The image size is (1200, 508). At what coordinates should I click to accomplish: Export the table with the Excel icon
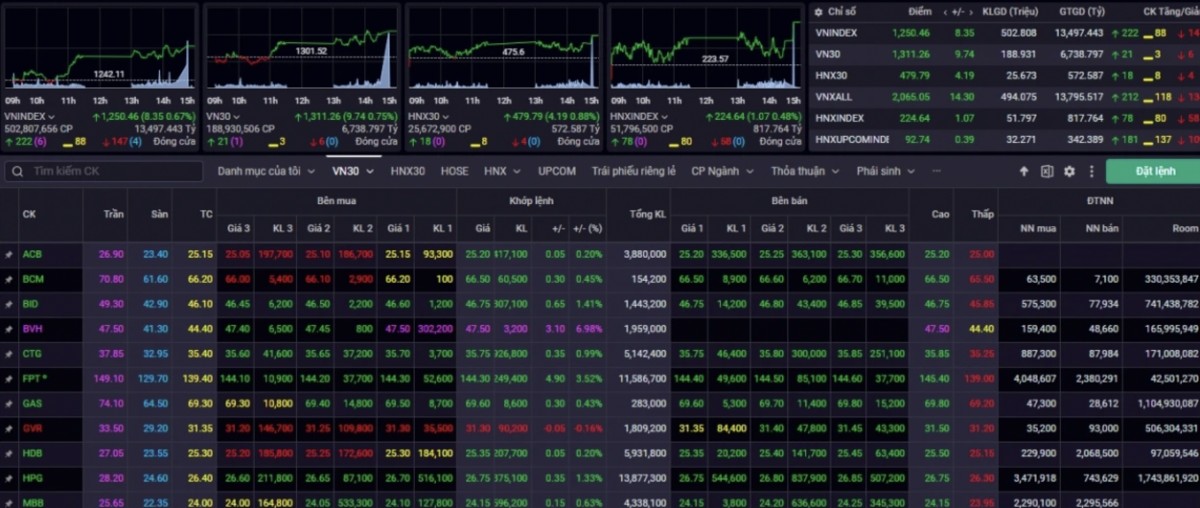tap(1046, 172)
